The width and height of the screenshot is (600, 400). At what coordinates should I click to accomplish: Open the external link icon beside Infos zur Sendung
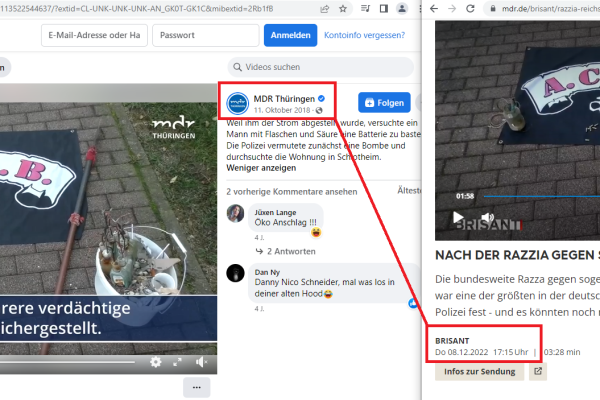coord(538,371)
